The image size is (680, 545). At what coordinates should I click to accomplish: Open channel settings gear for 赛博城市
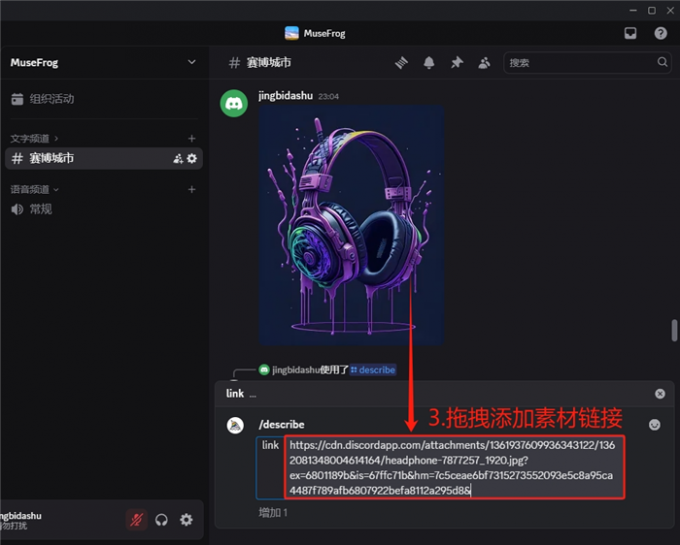coord(192,159)
